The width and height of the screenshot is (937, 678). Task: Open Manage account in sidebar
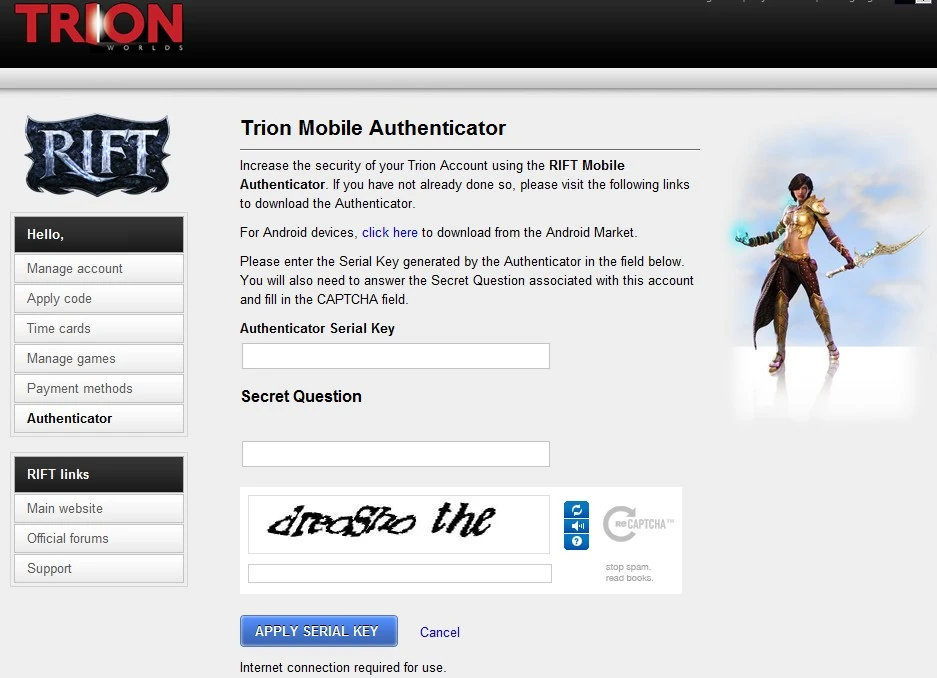click(99, 269)
